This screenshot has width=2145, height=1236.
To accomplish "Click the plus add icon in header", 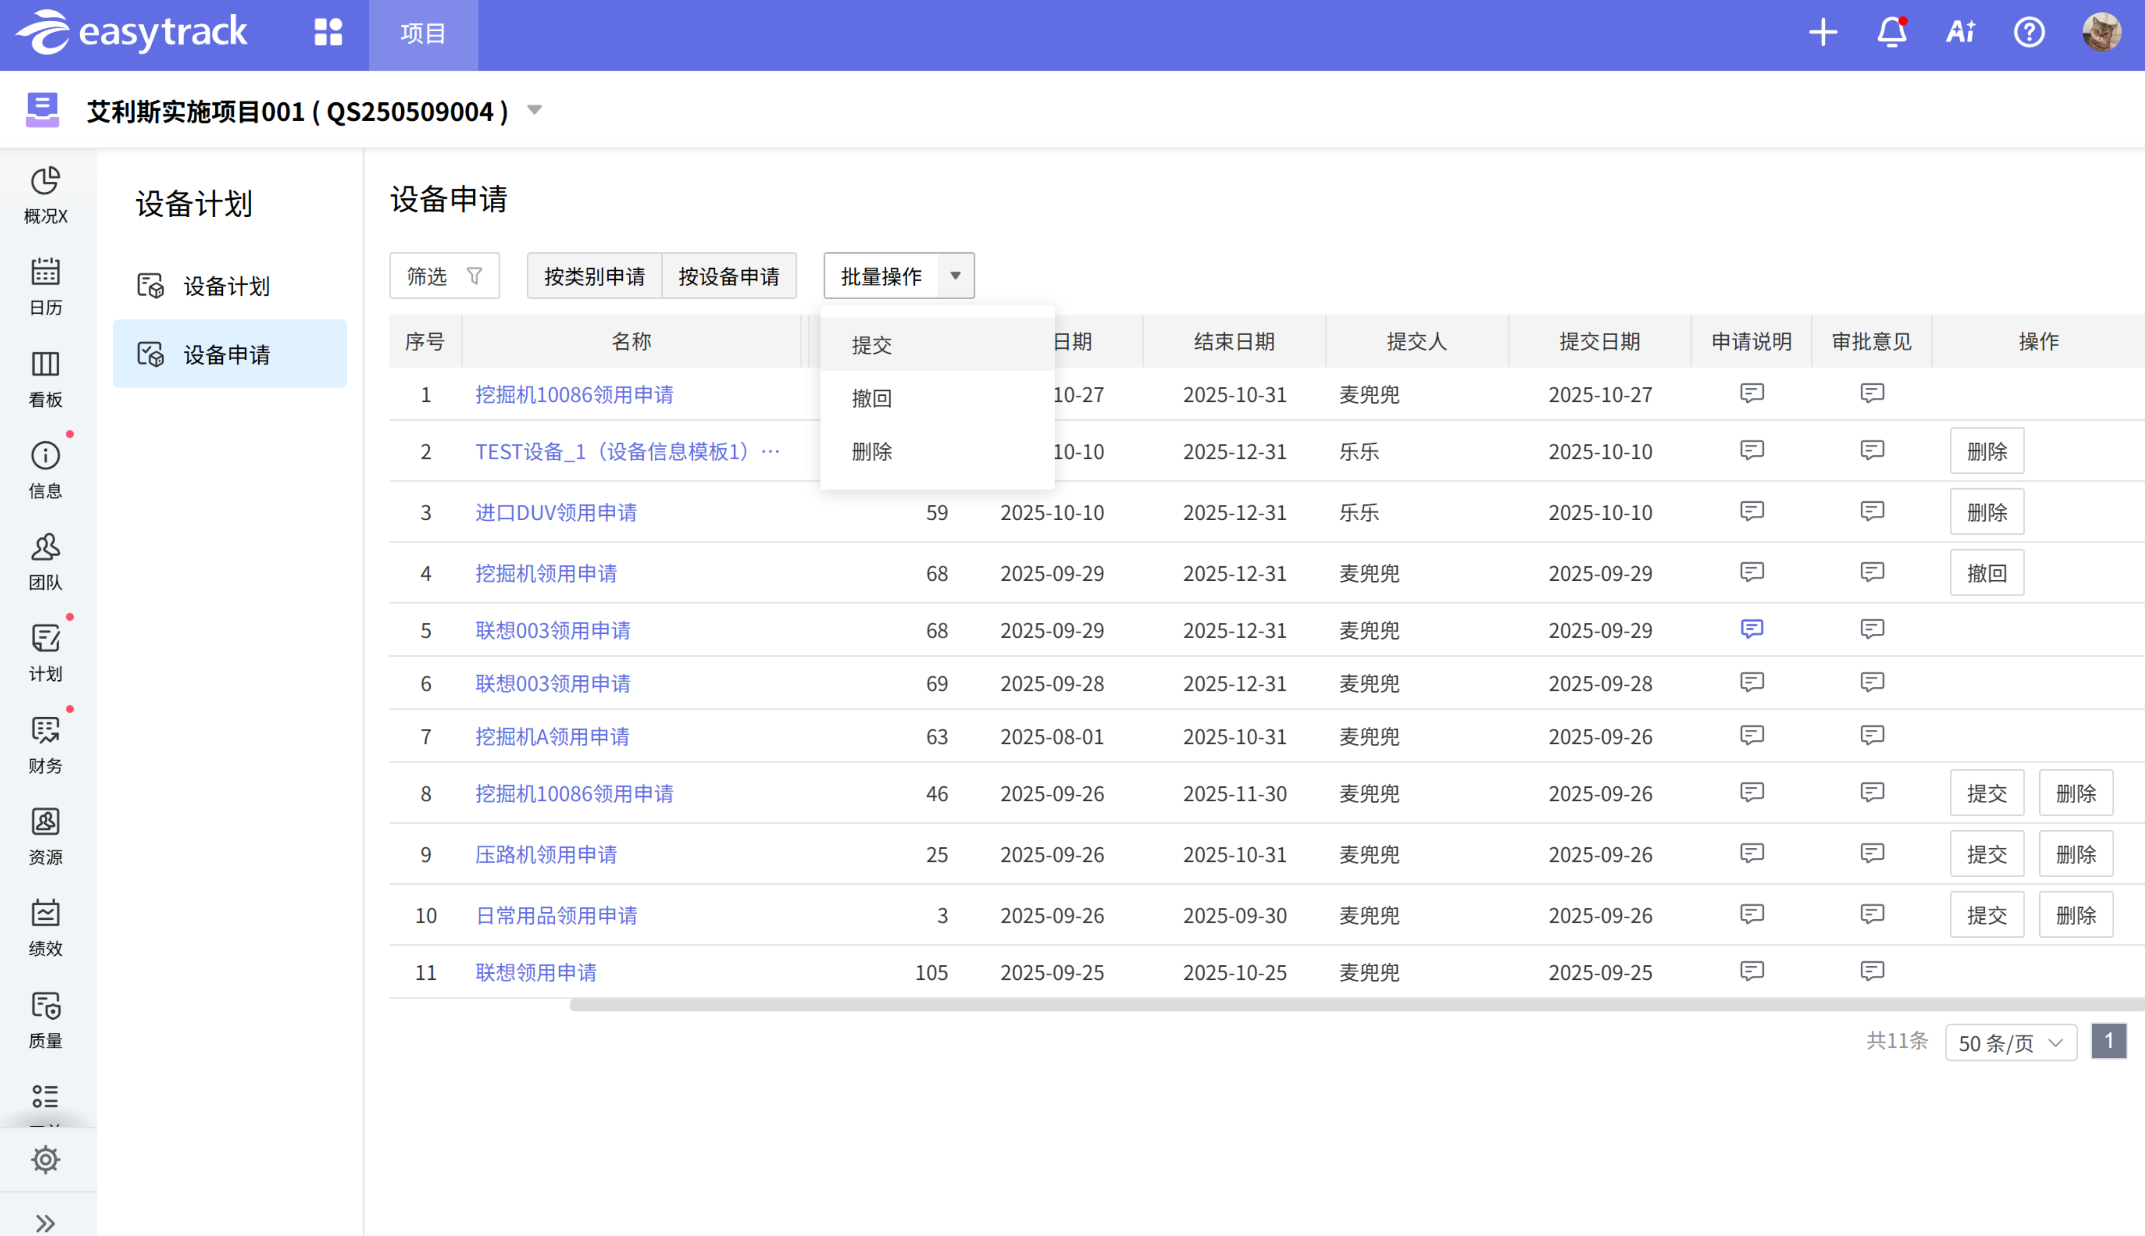I will [1823, 33].
